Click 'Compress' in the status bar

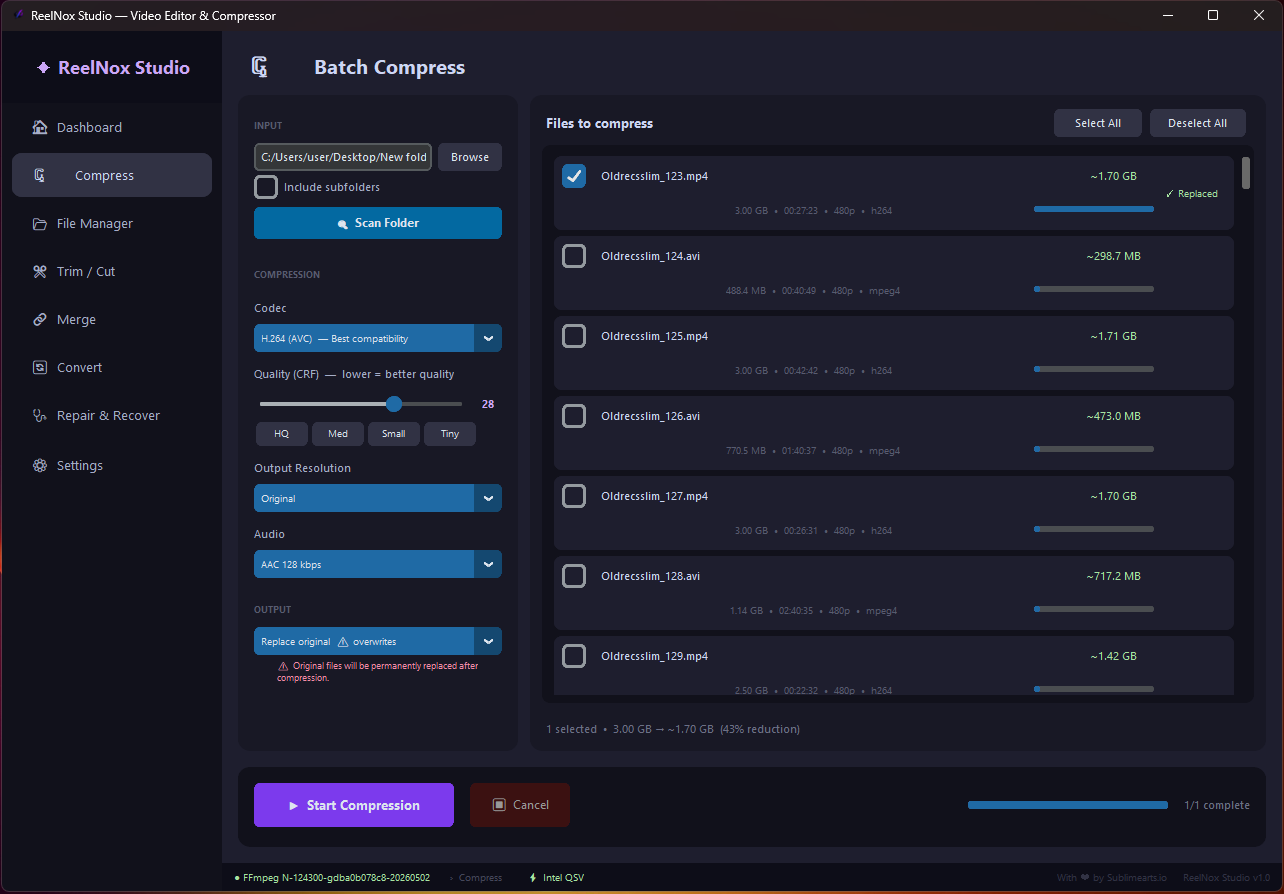pyautogui.click(x=480, y=878)
